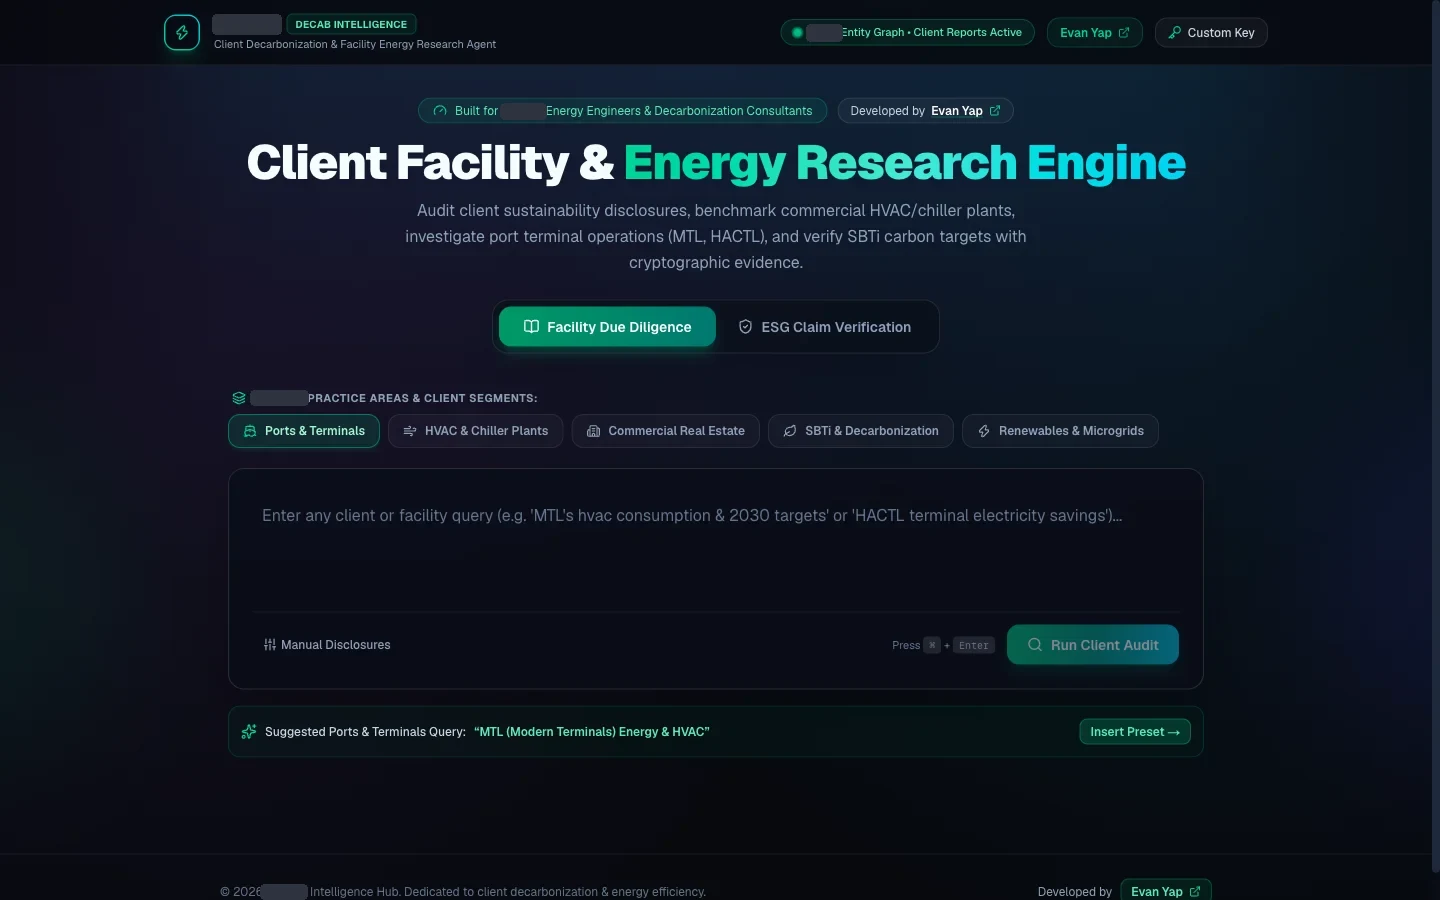The height and width of the screenshot is (900, 1440).
Task: Click gauge icon in Built for badge
Action: pos(440,111)
